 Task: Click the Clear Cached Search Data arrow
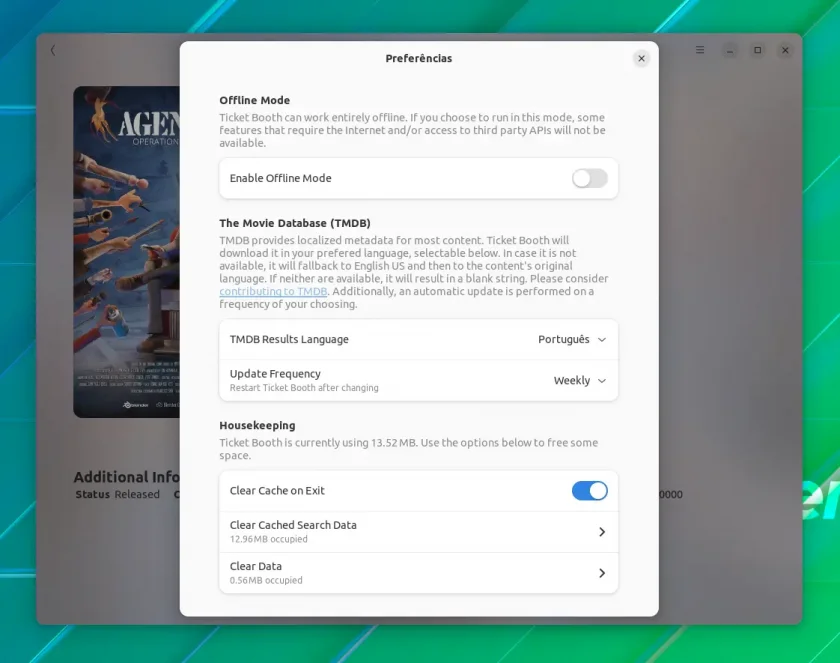tap(602, 532)
